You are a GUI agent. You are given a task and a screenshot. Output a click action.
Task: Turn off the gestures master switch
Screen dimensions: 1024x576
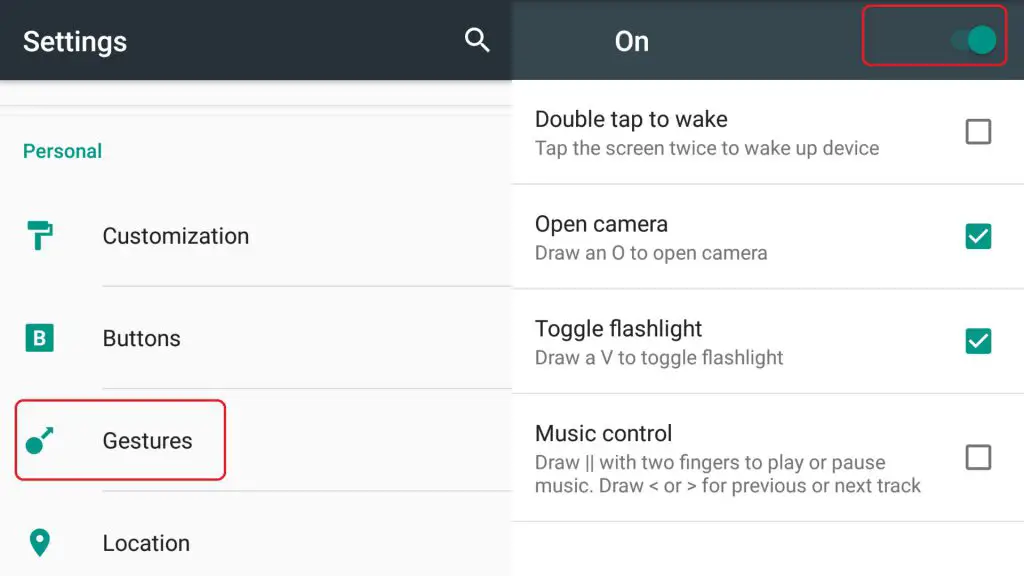click(973, 40)
